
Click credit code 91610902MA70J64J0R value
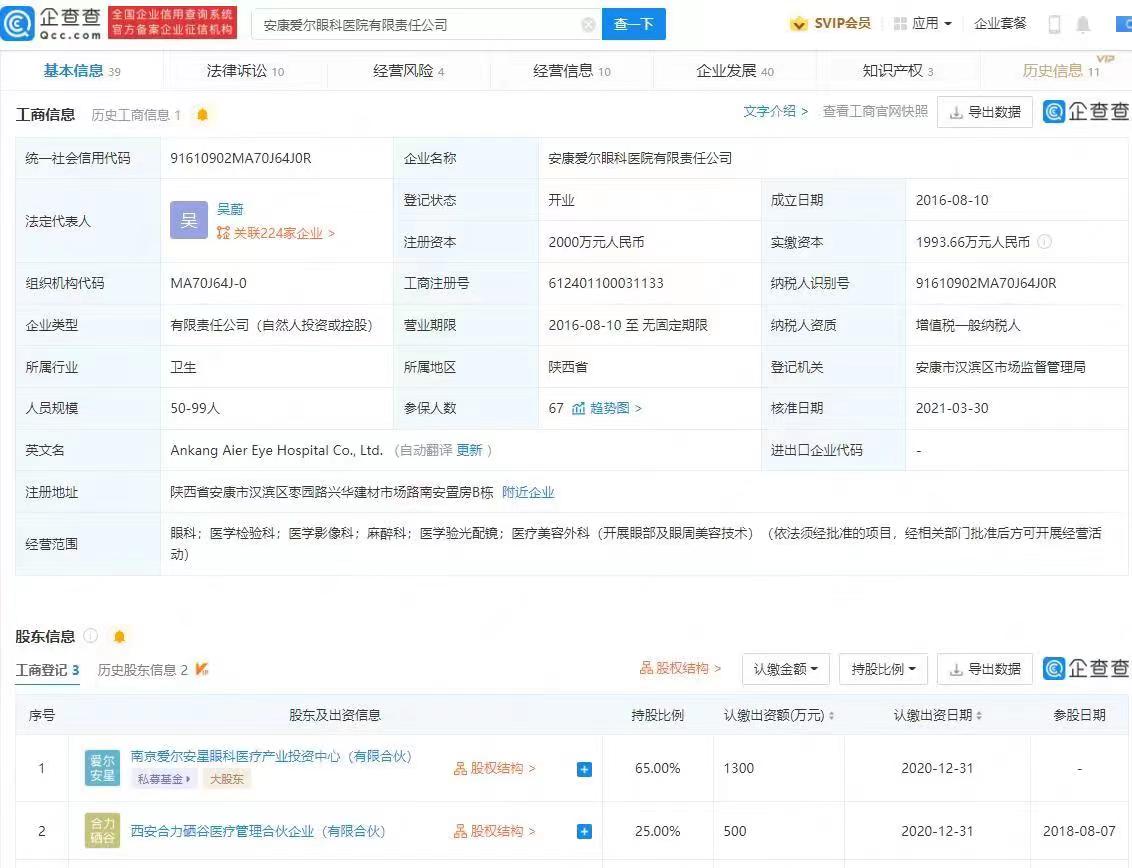point(240,158)
